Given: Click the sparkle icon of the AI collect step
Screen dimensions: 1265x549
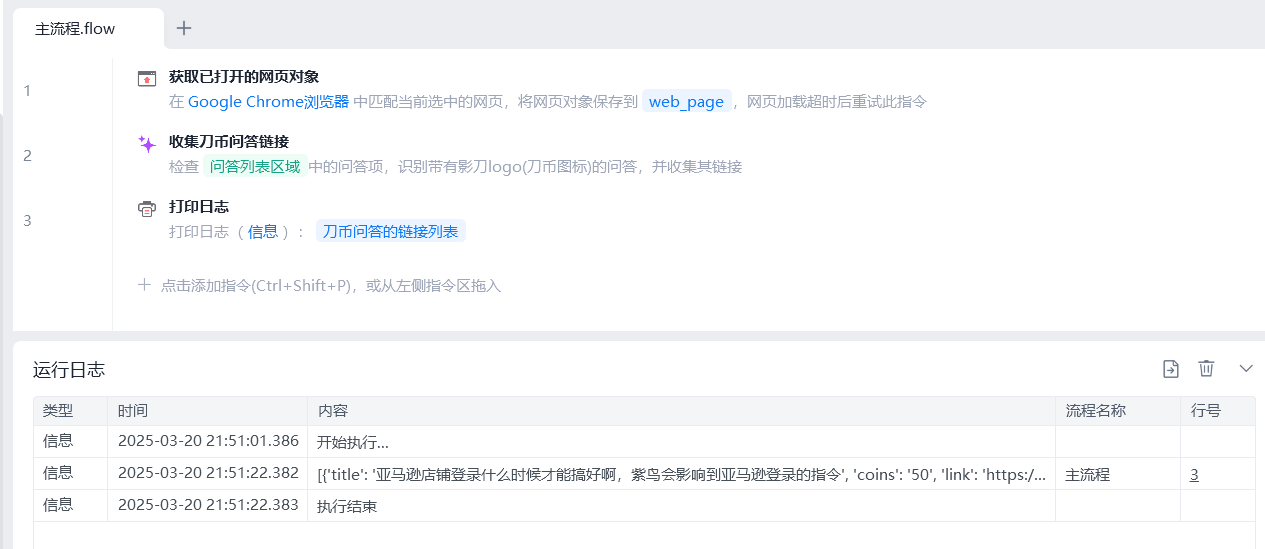Looking at the screenshot, I should (x=147, y=143).
